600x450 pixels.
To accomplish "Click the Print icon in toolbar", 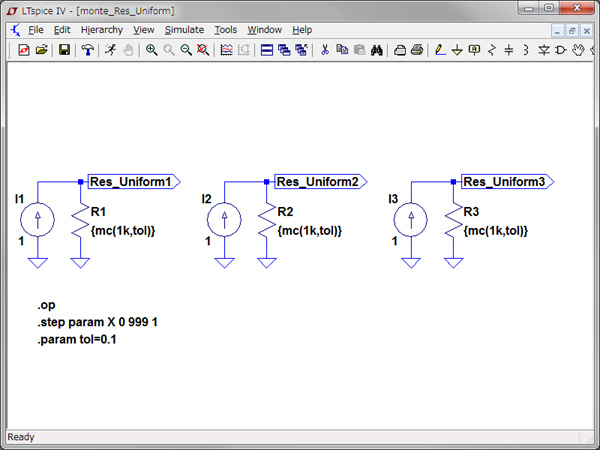I will coord(416,50).
